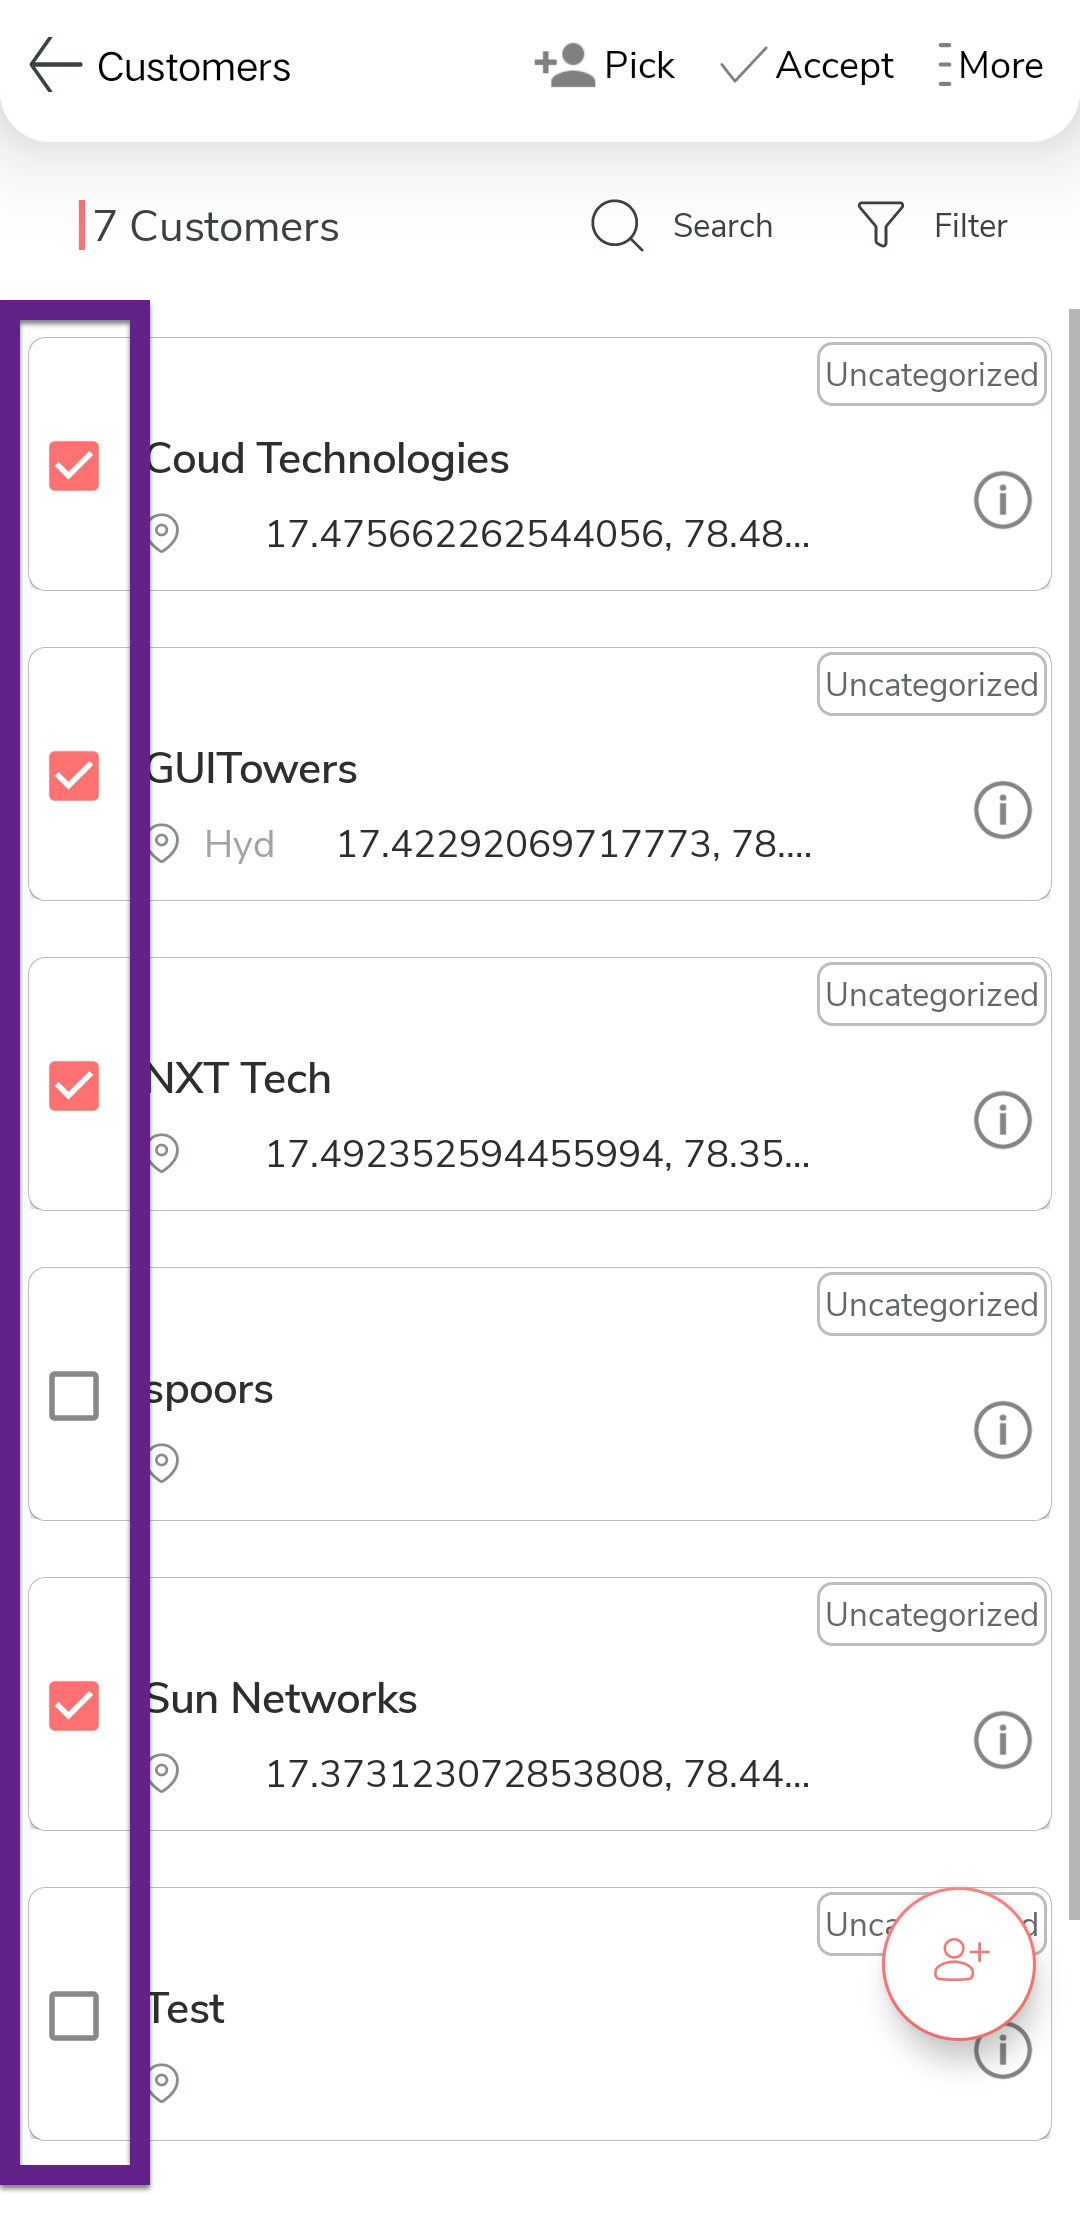Tap the Pick add-person icon
Image resolution: width=1080 pixels, height=2220 pixels.
pos(565,66)
